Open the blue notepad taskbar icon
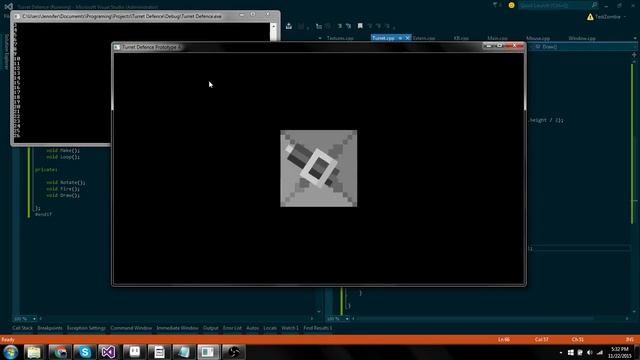Screen dimensions: 640x360 tap(183, 352)
